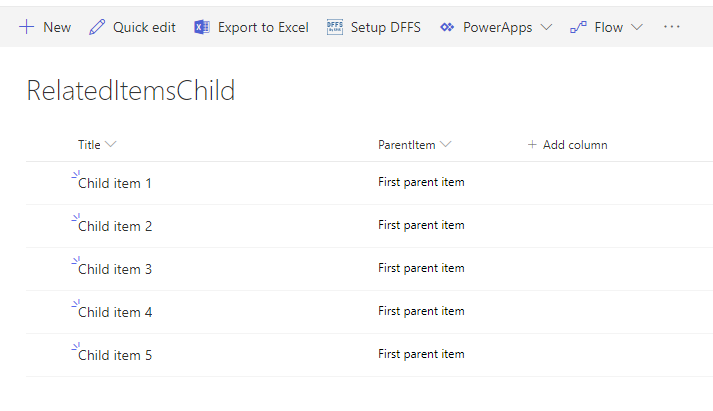Image resolution: width=713 pixels, height=411 pixels.
Task: Click First parent item for Child item 2
Action: (421, 226)
